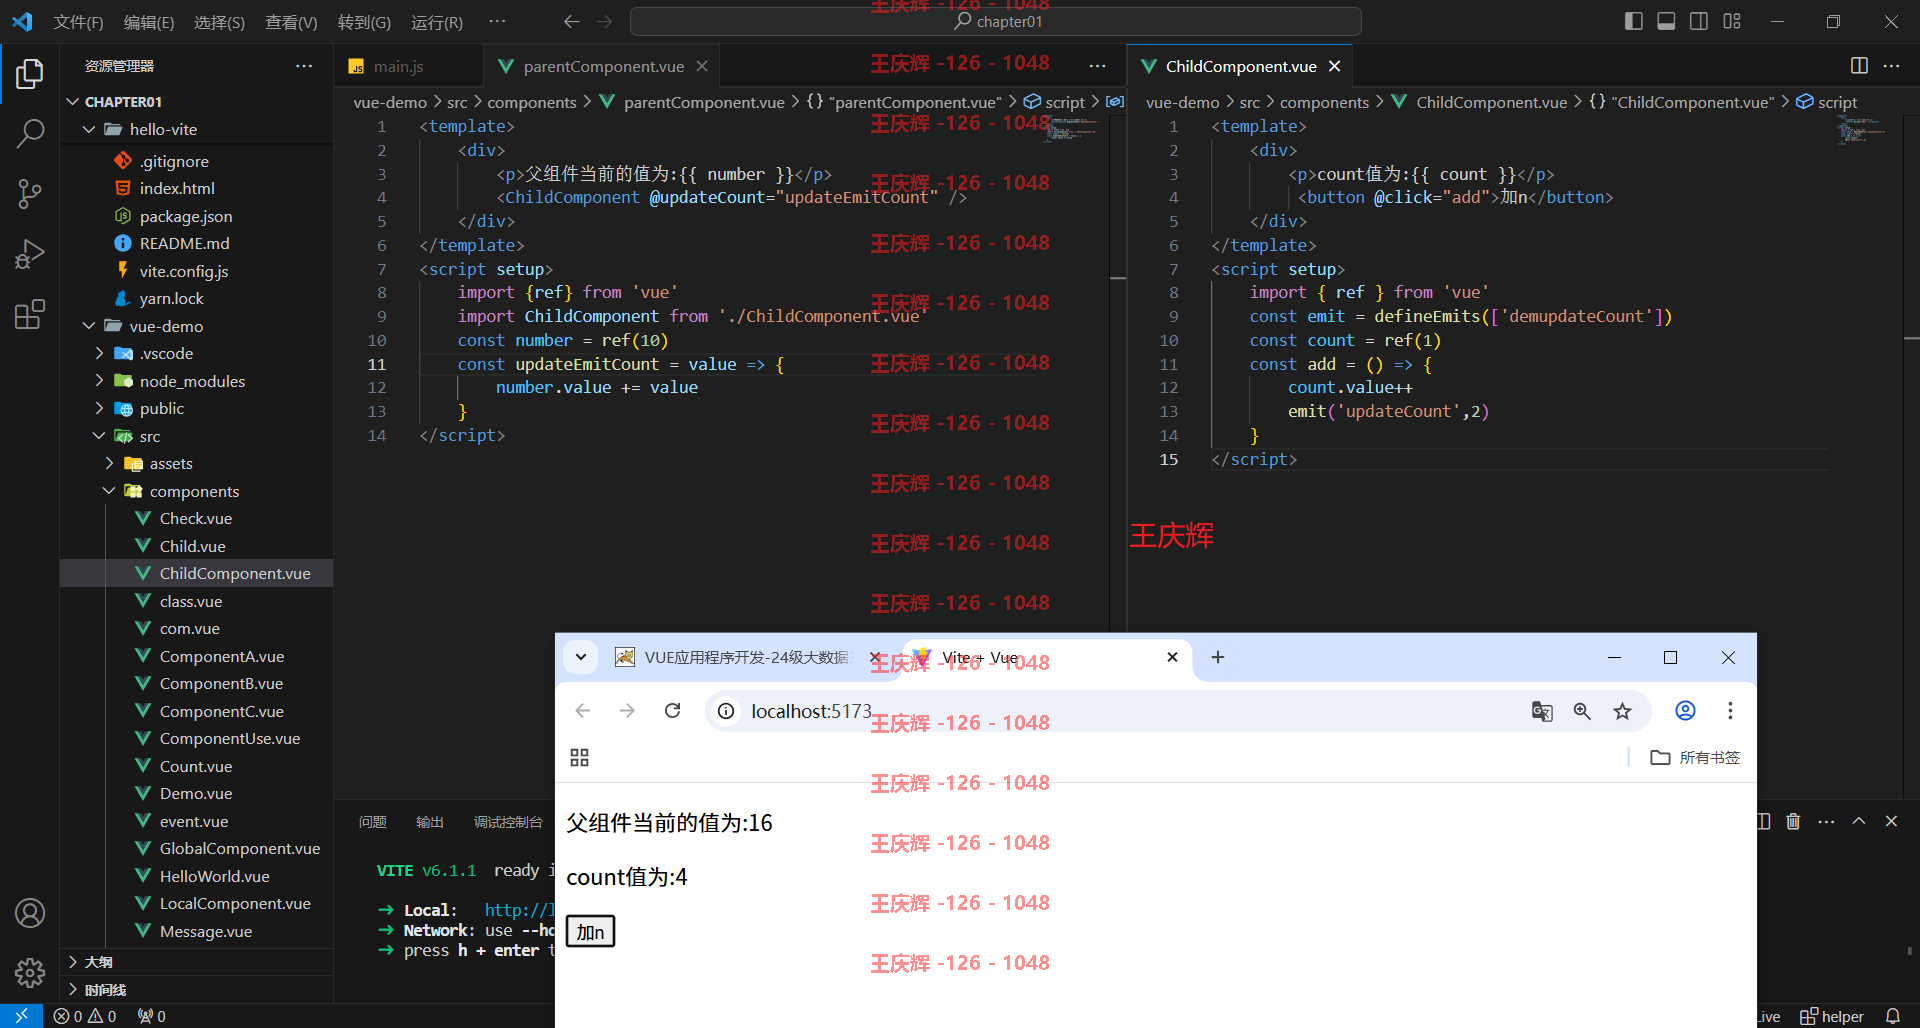Open the translate page icon in browser
Viewport: 1920px width, 1028px height.
[x=1542, y=711]
